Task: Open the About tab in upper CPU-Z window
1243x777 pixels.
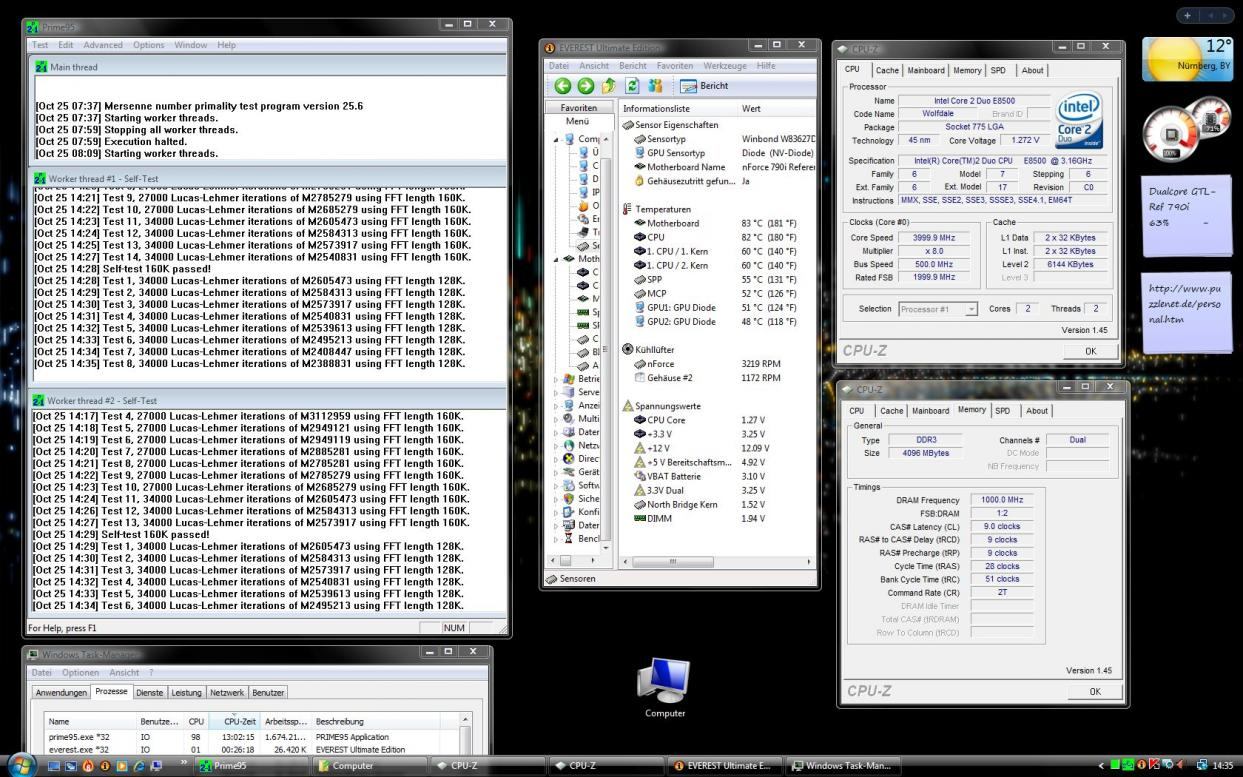Action: pyautogui.click(x=1032, y=70)
